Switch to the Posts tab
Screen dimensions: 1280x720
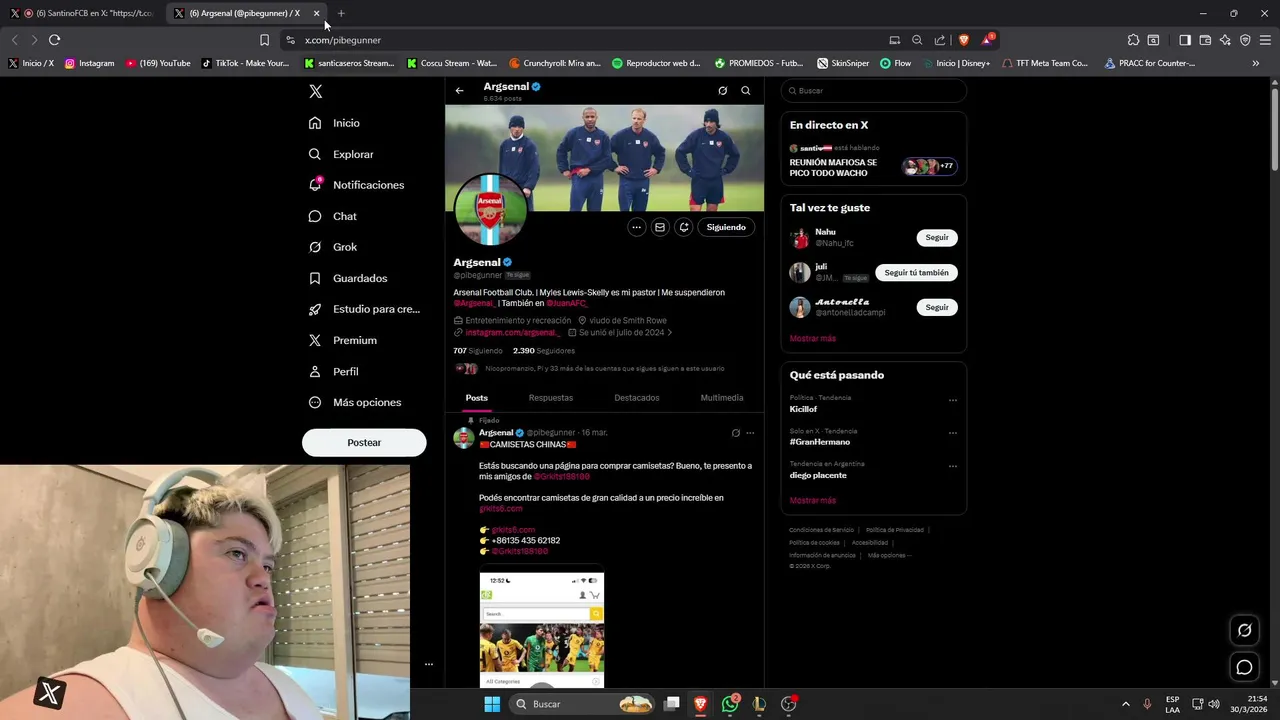(477, 398)
